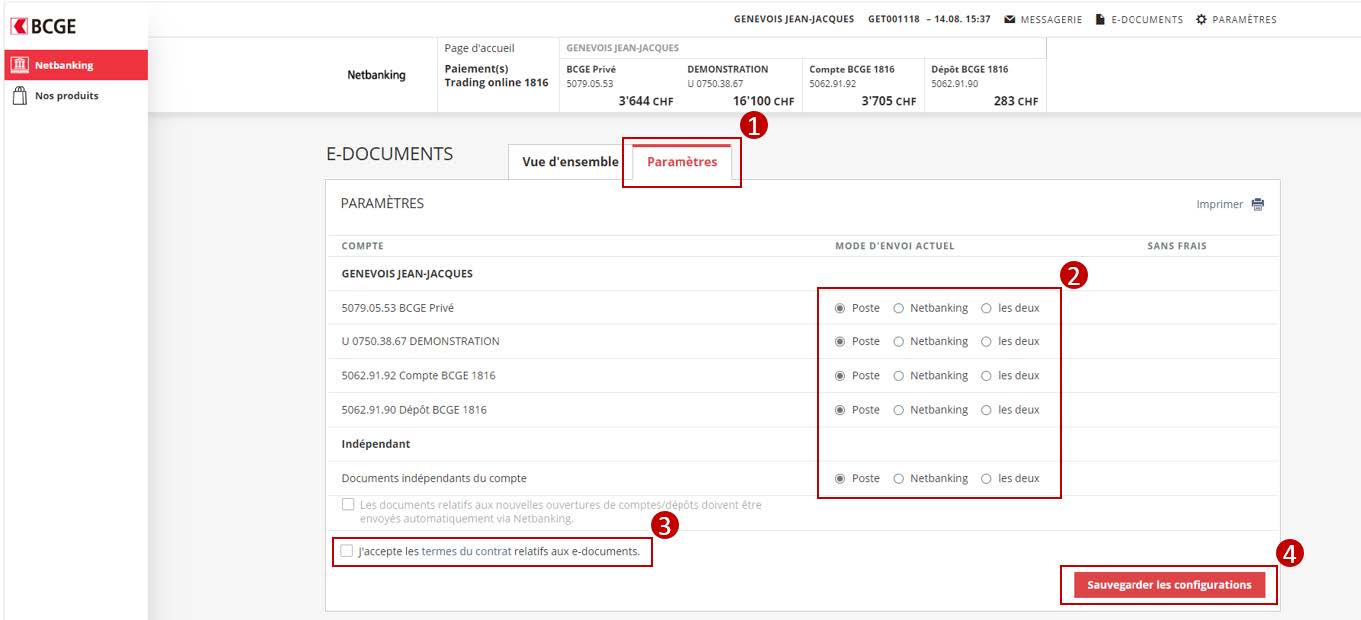Select Netbanking for Documents indépendants du compte
The width and height of the screenshot is (1361, 620).
click(898, 478)
